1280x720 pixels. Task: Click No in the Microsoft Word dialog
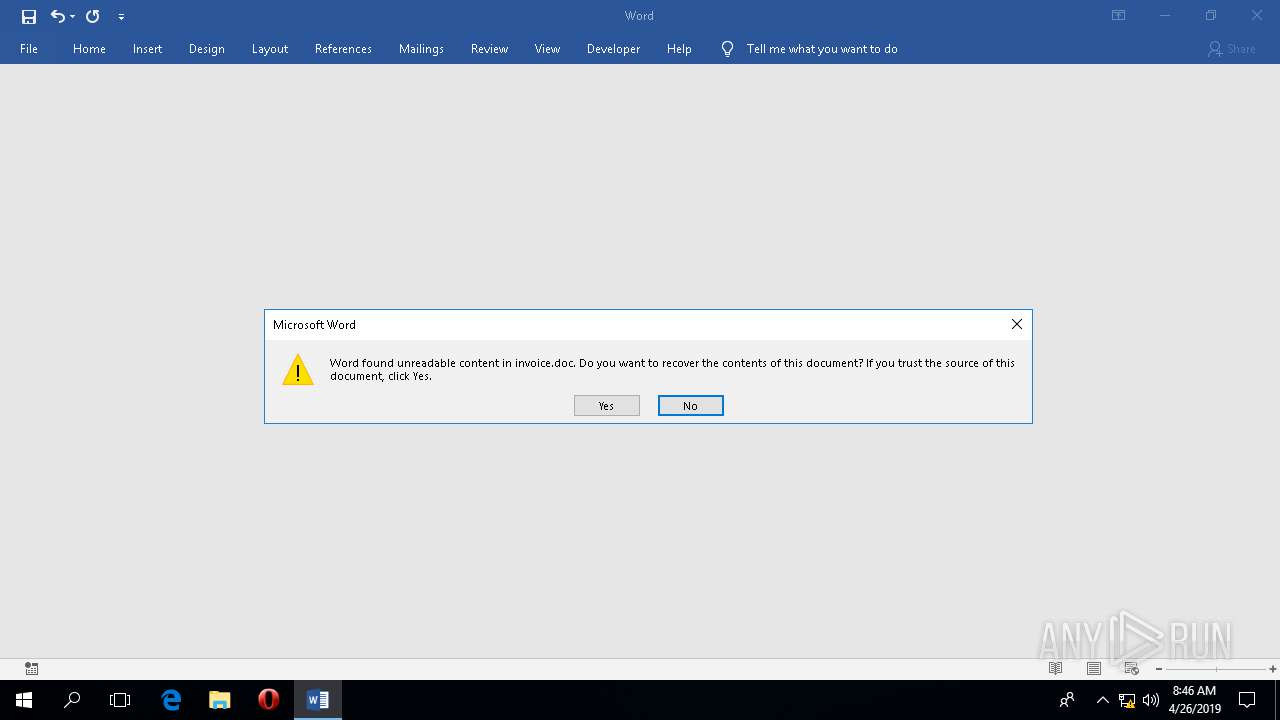coord(690,406)
